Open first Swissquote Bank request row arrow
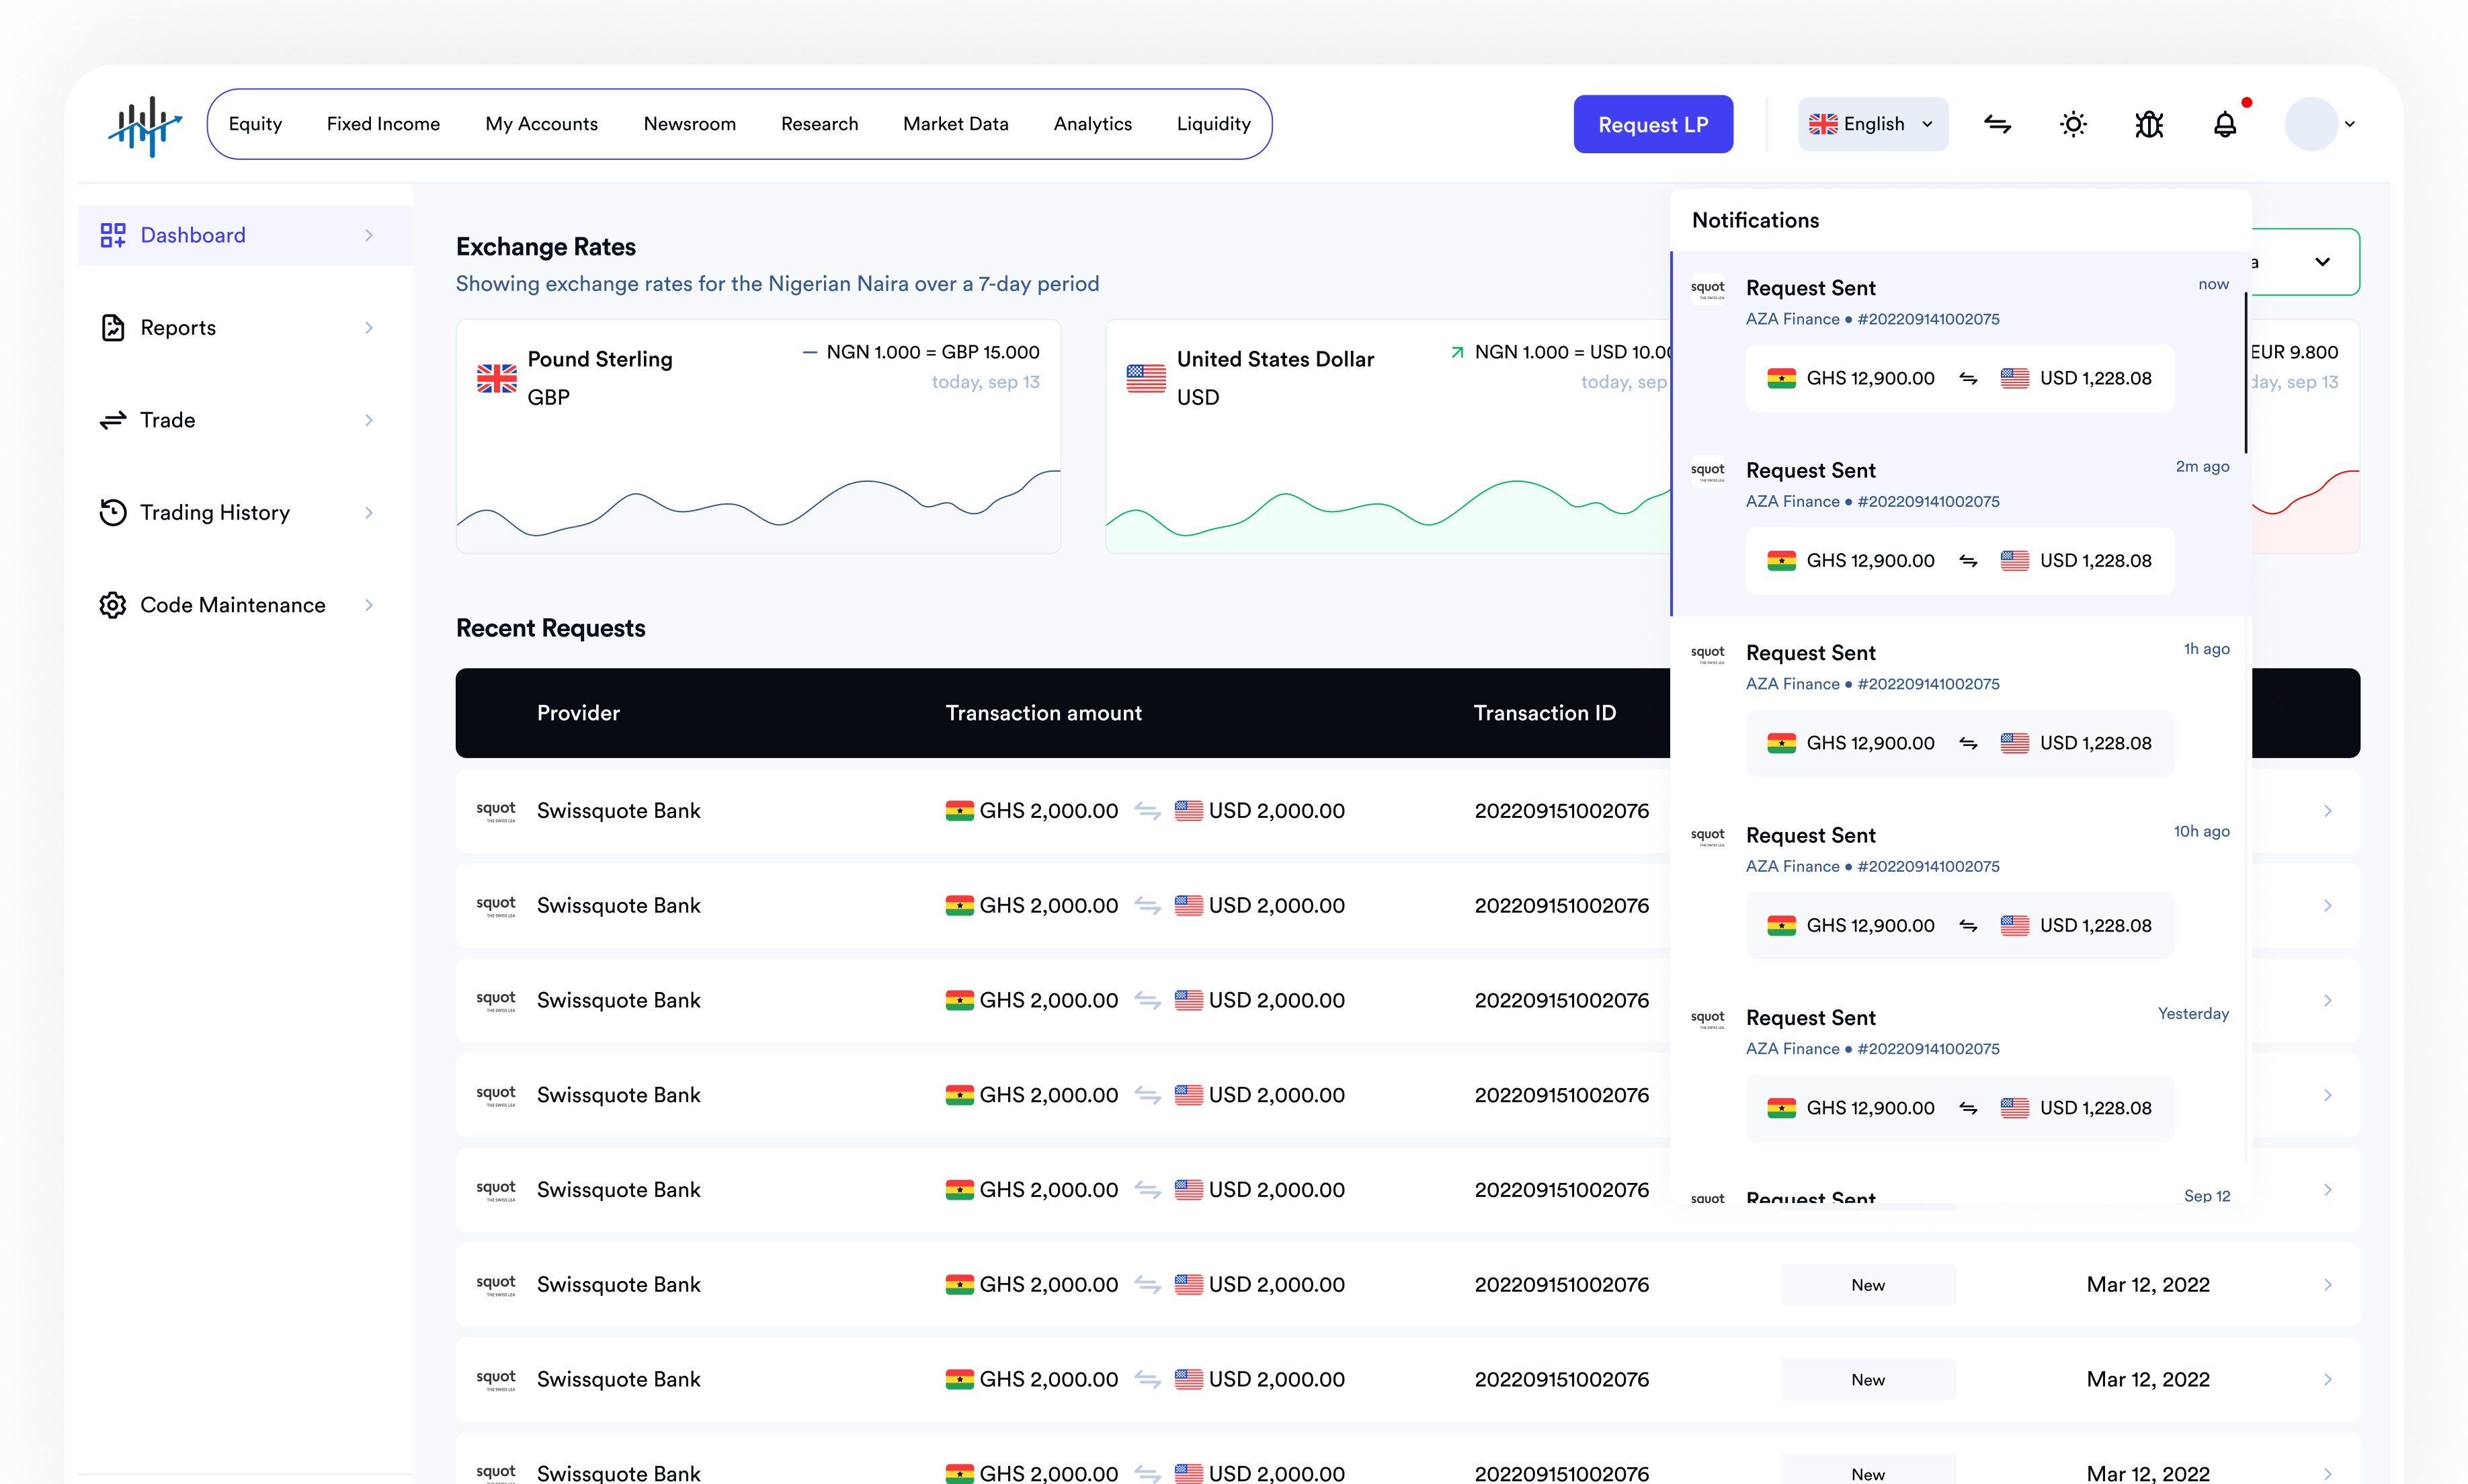 pyautogui.click(x=2327, y=811)
